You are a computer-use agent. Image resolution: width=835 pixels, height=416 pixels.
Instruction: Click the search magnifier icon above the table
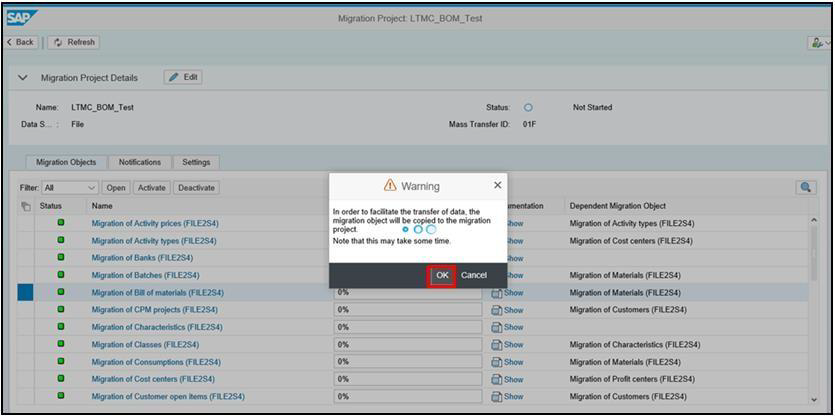pyautogui.click(x=805, y=187)
